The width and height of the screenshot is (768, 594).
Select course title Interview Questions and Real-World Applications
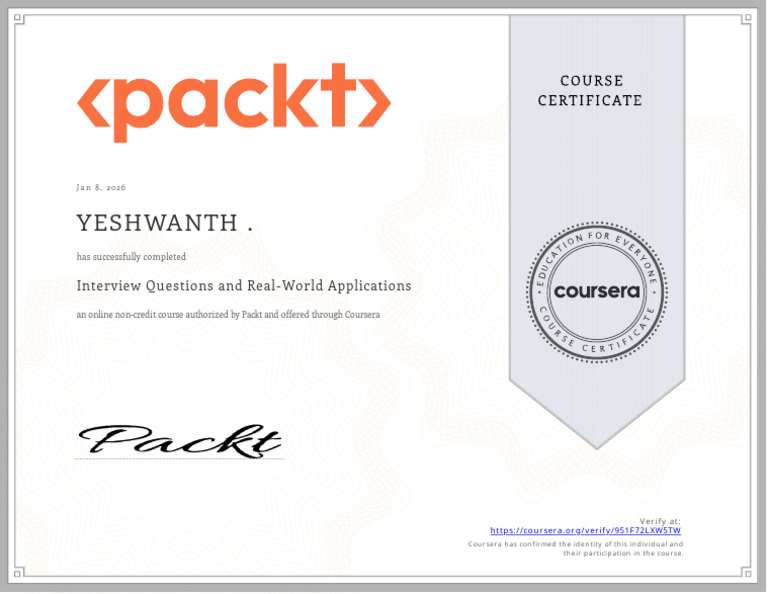[244, 286]
